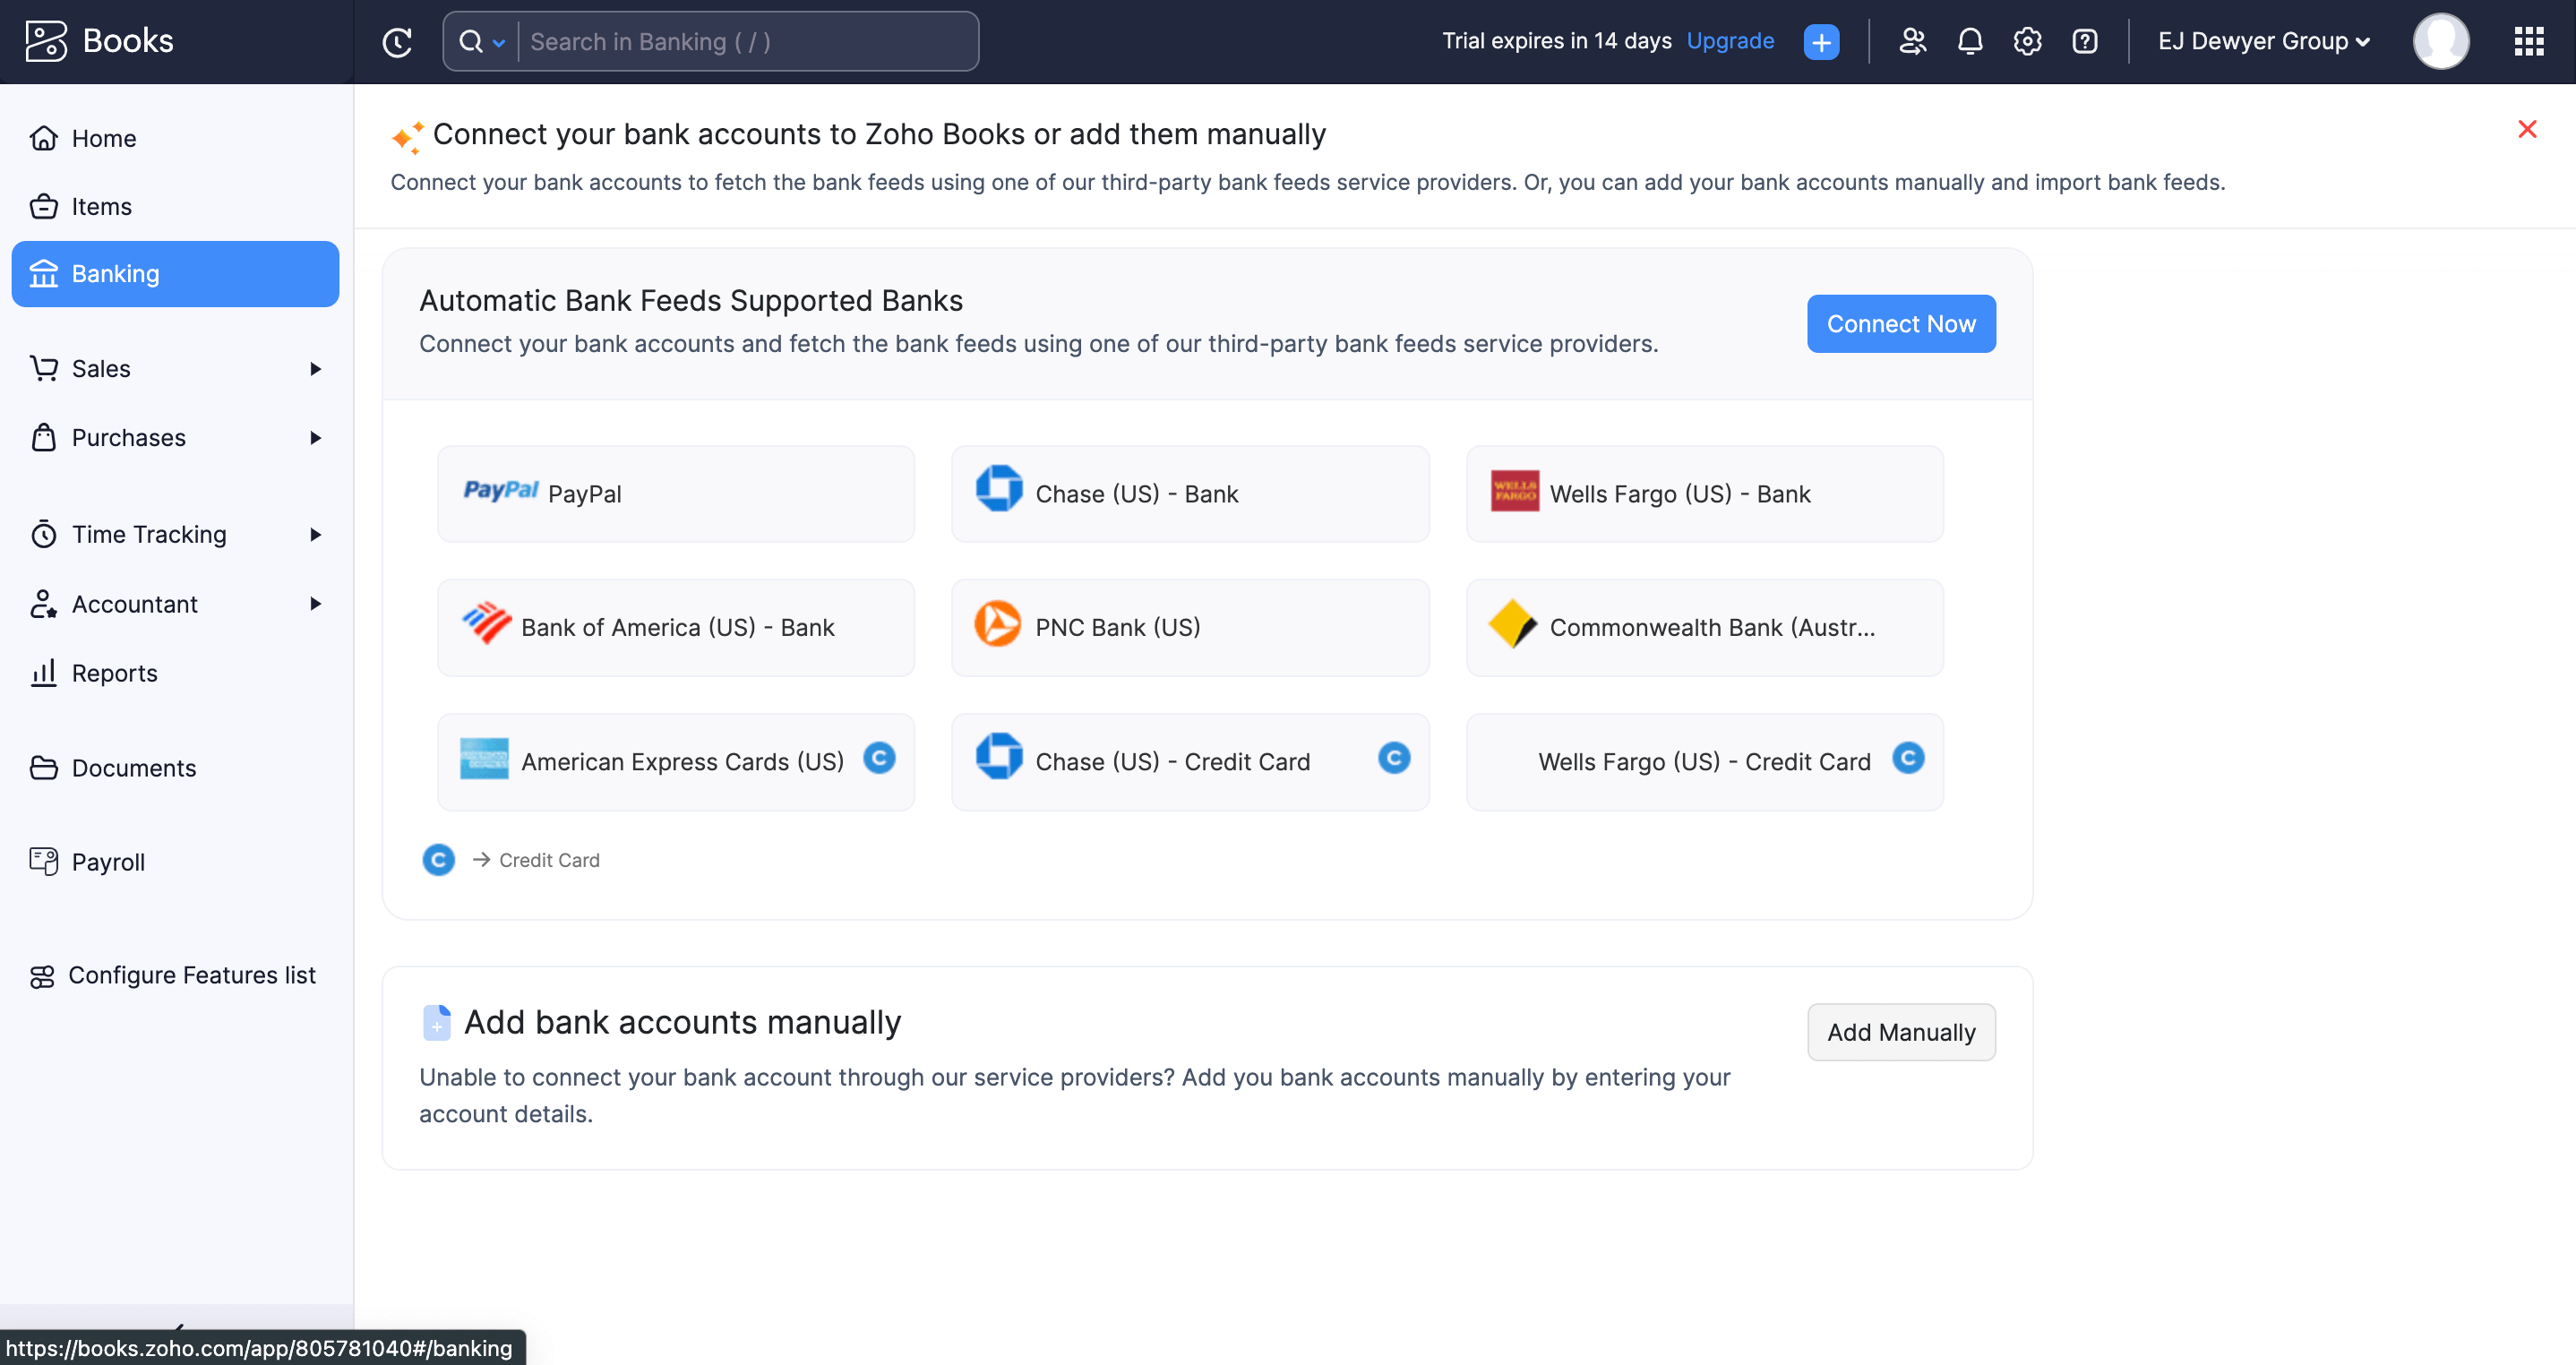Follow the Upgrade link

tap(1730, 41)
